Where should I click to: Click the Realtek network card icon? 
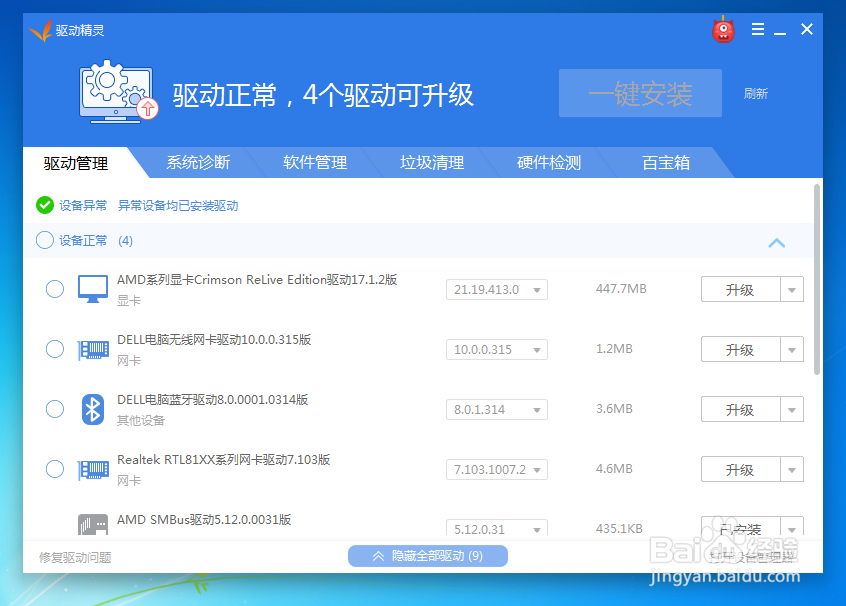pos(93,469)
